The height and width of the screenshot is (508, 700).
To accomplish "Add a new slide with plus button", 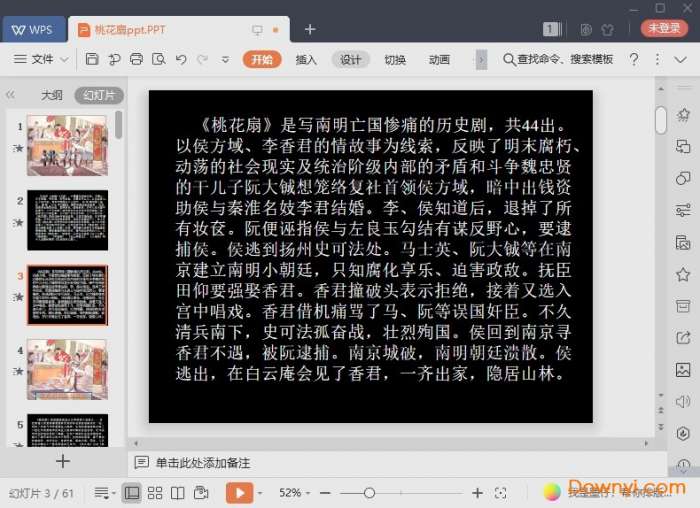I will click(x=63, y=461).
